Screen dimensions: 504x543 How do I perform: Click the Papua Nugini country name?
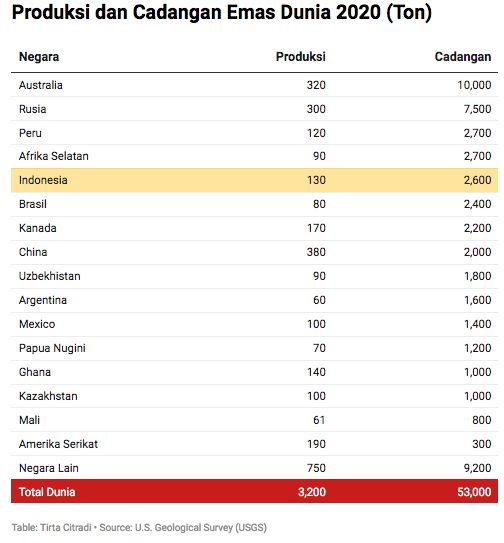52,348
